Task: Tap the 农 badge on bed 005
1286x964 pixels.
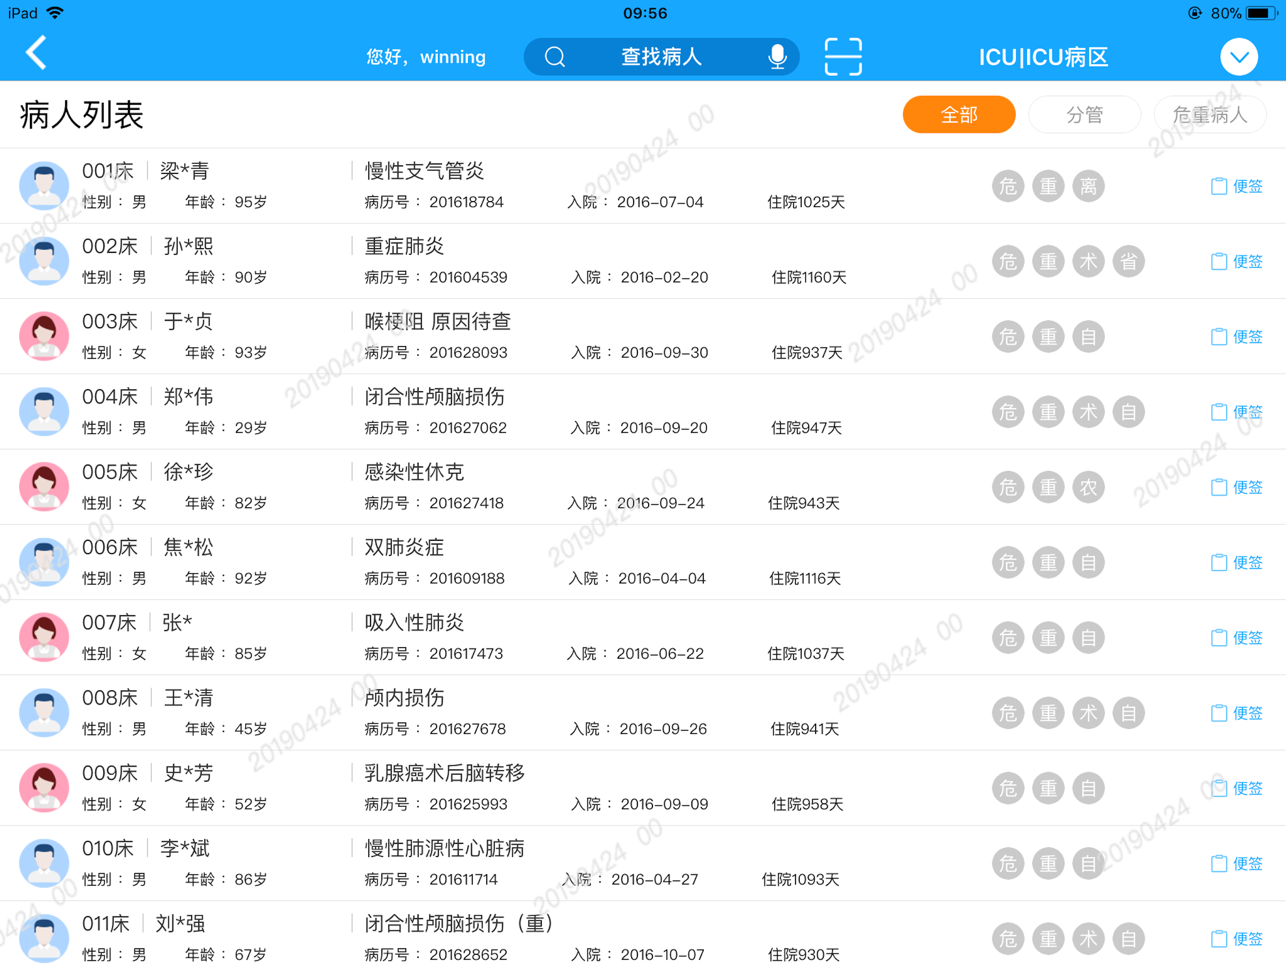Action: (x=1088, y=487)
